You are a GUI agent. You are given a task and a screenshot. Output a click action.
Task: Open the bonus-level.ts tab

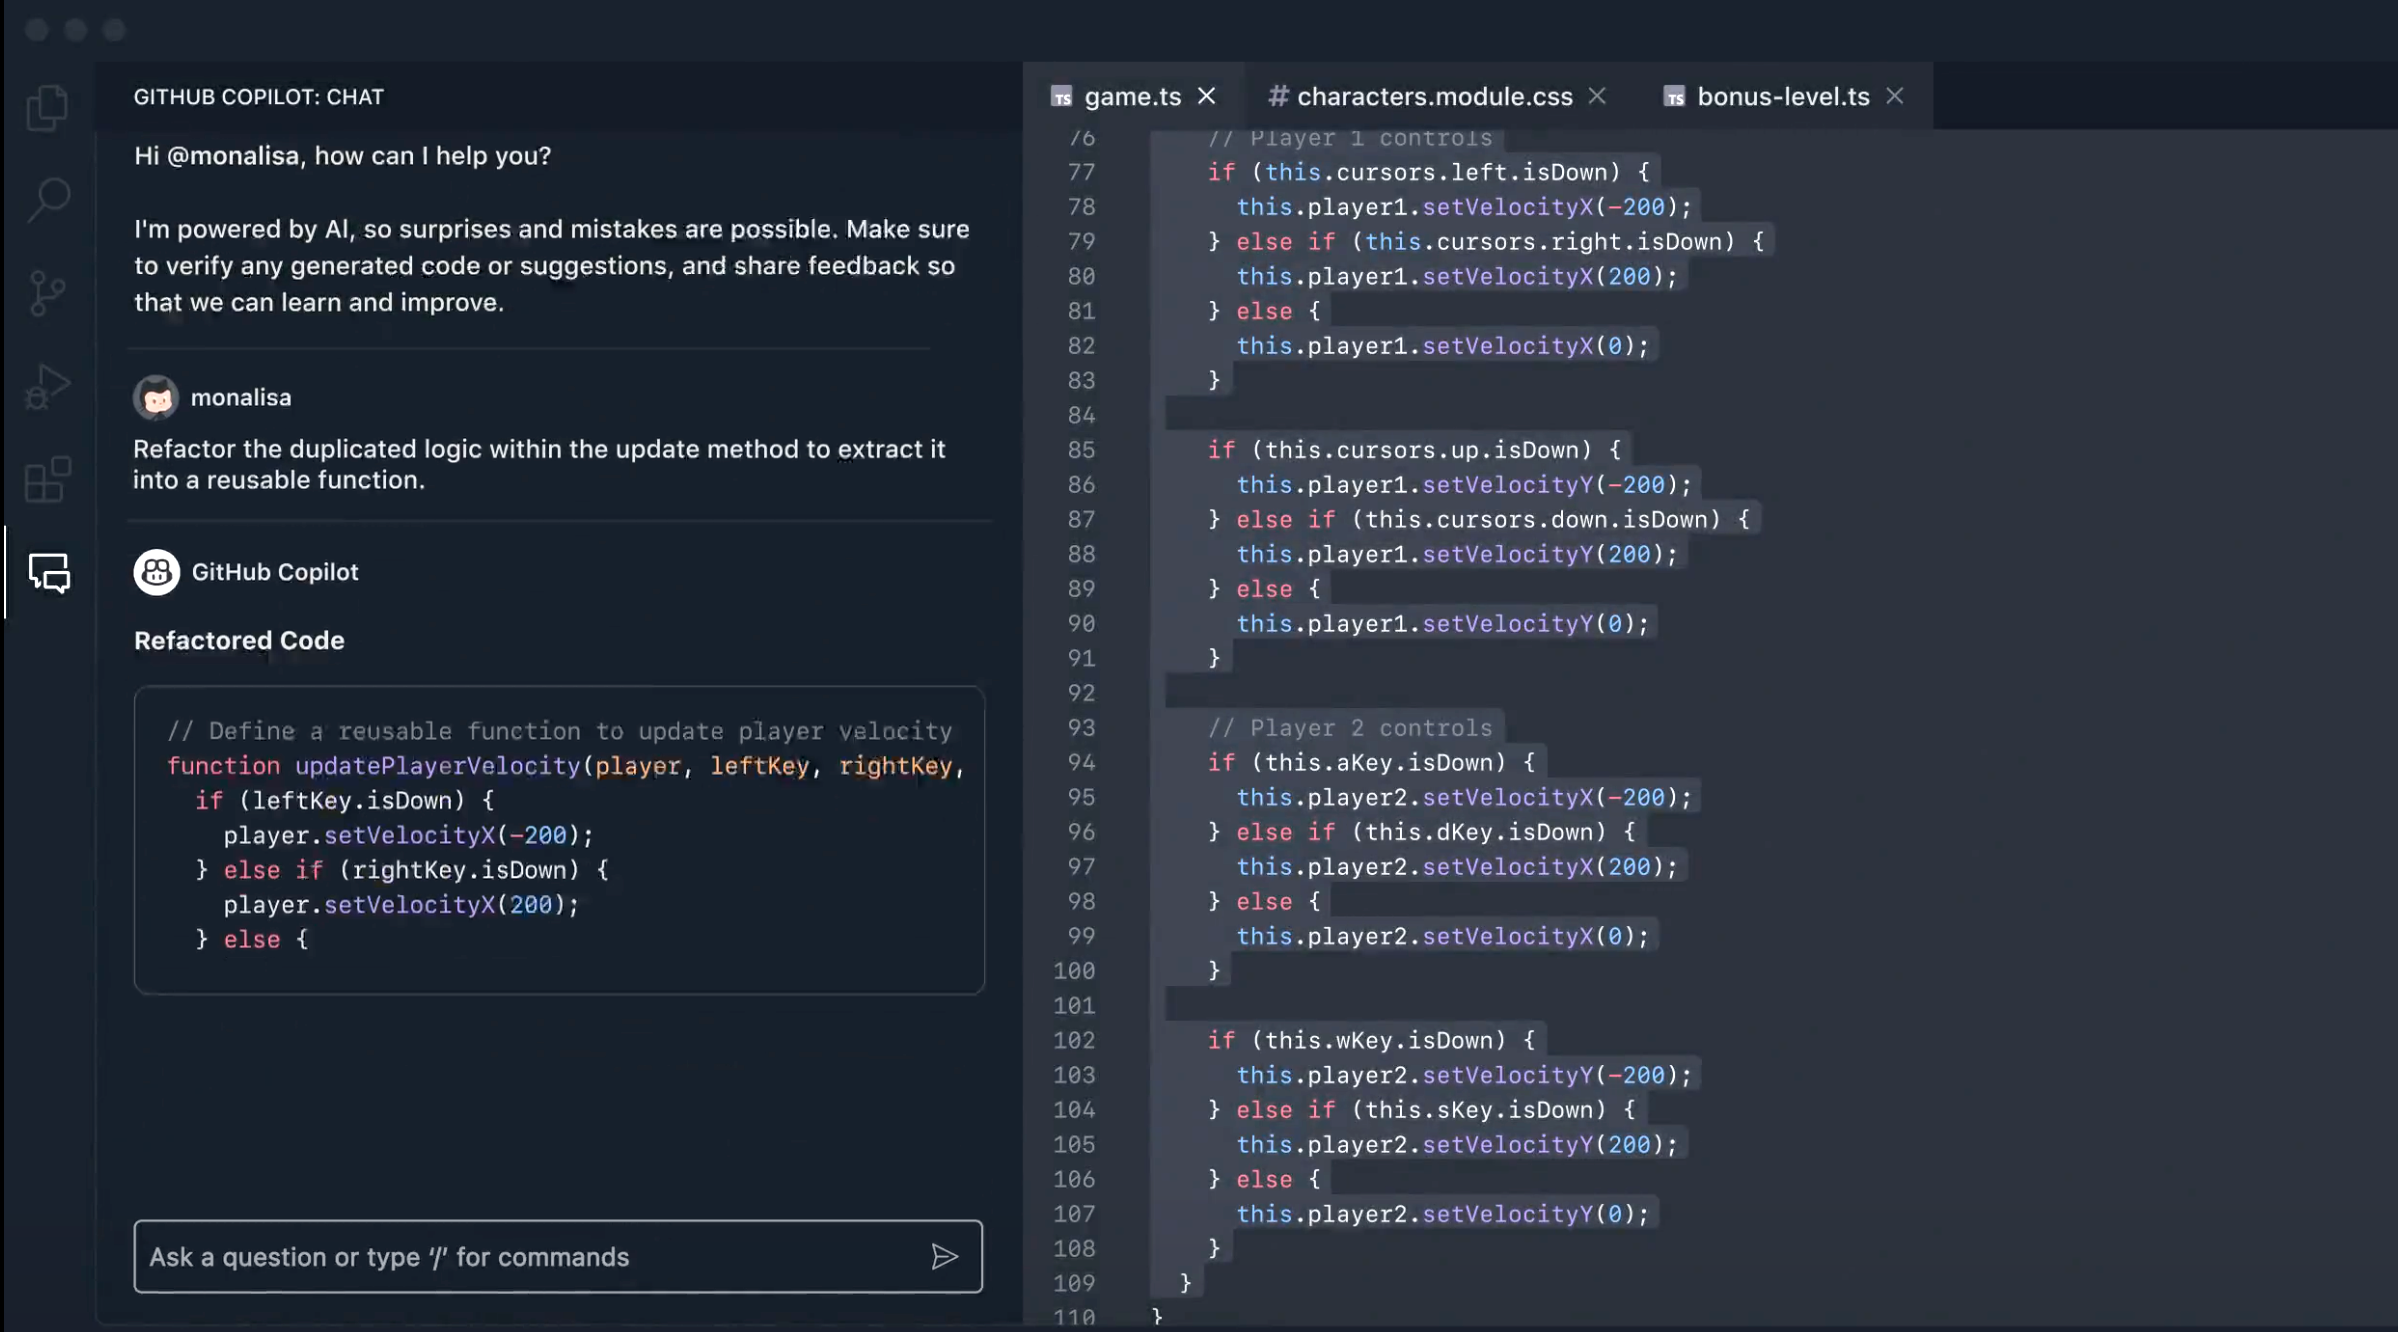1782,96
